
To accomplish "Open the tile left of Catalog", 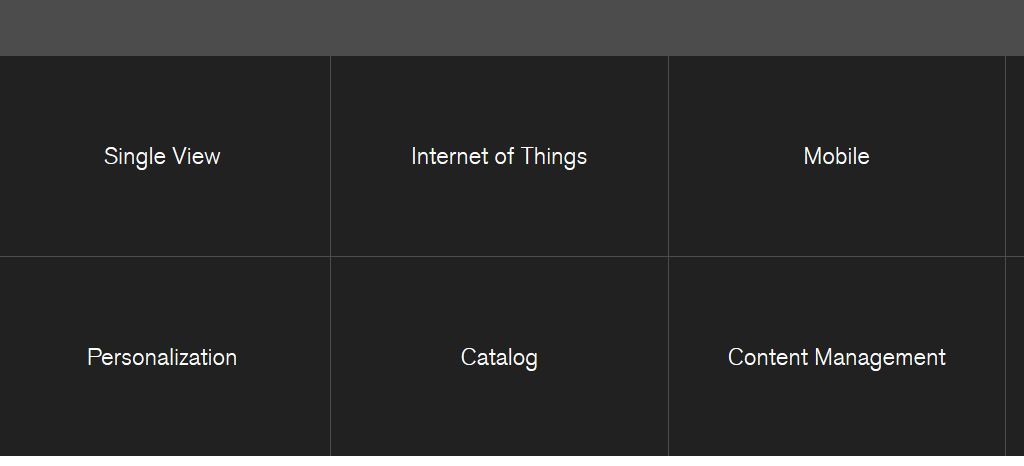I will [x=162, y=357].
